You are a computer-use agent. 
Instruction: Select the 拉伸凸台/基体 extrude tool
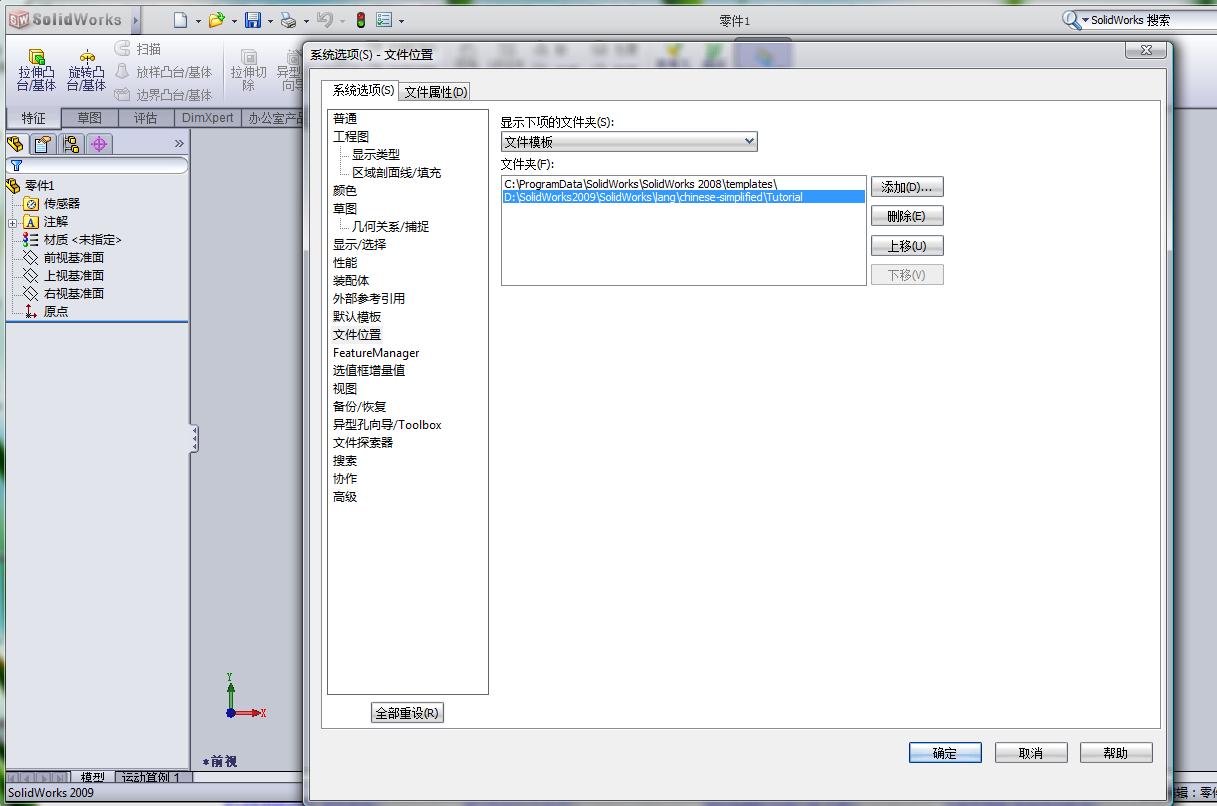point(37,70)
